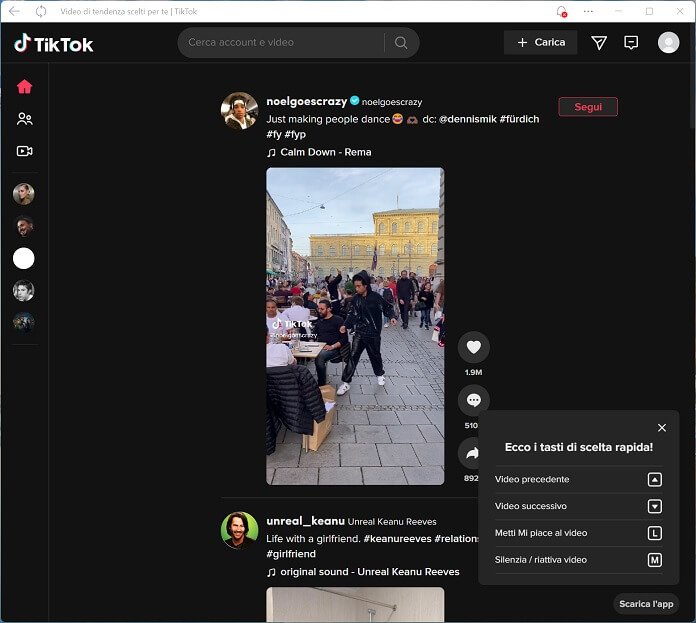The height and width of the screenshot is (623, 696).
Task: Open the Carica upload button
Action: [x=540, y=43]
